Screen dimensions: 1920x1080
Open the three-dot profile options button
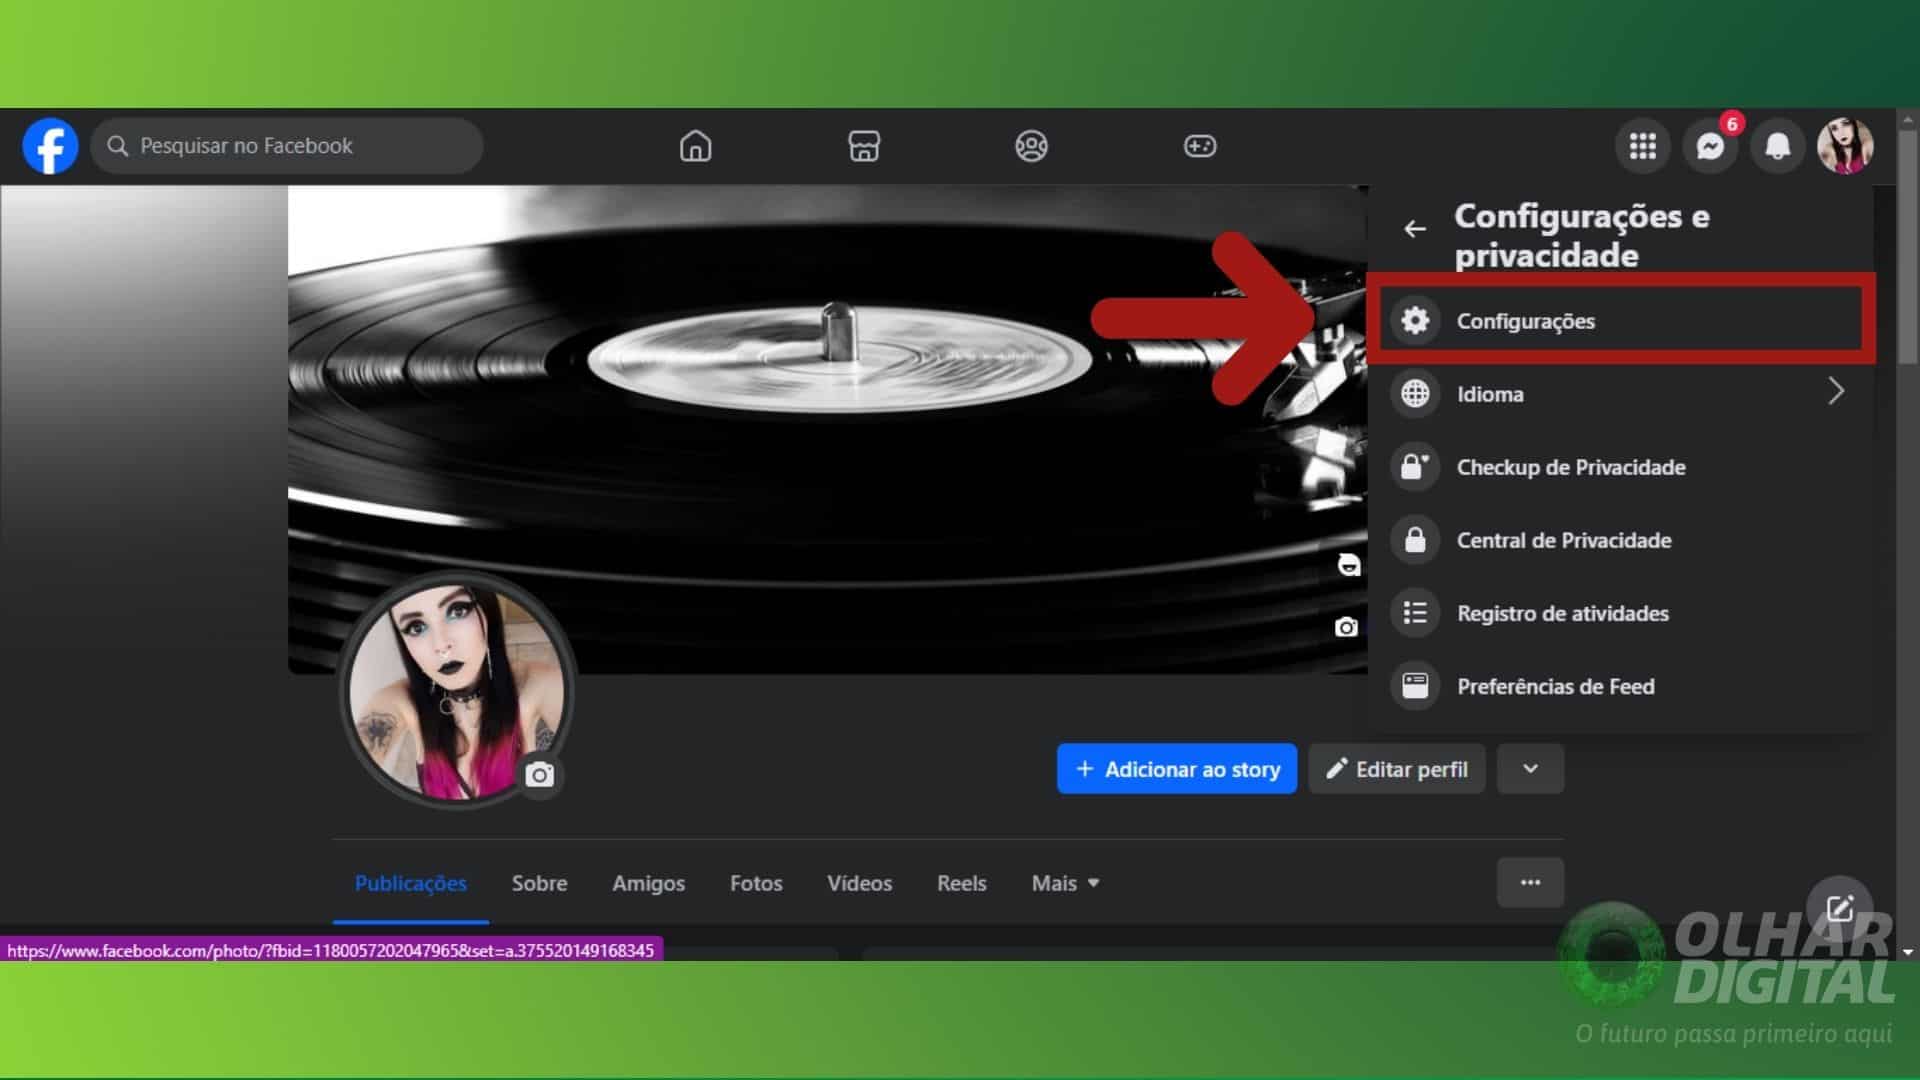pos(1530,882)
